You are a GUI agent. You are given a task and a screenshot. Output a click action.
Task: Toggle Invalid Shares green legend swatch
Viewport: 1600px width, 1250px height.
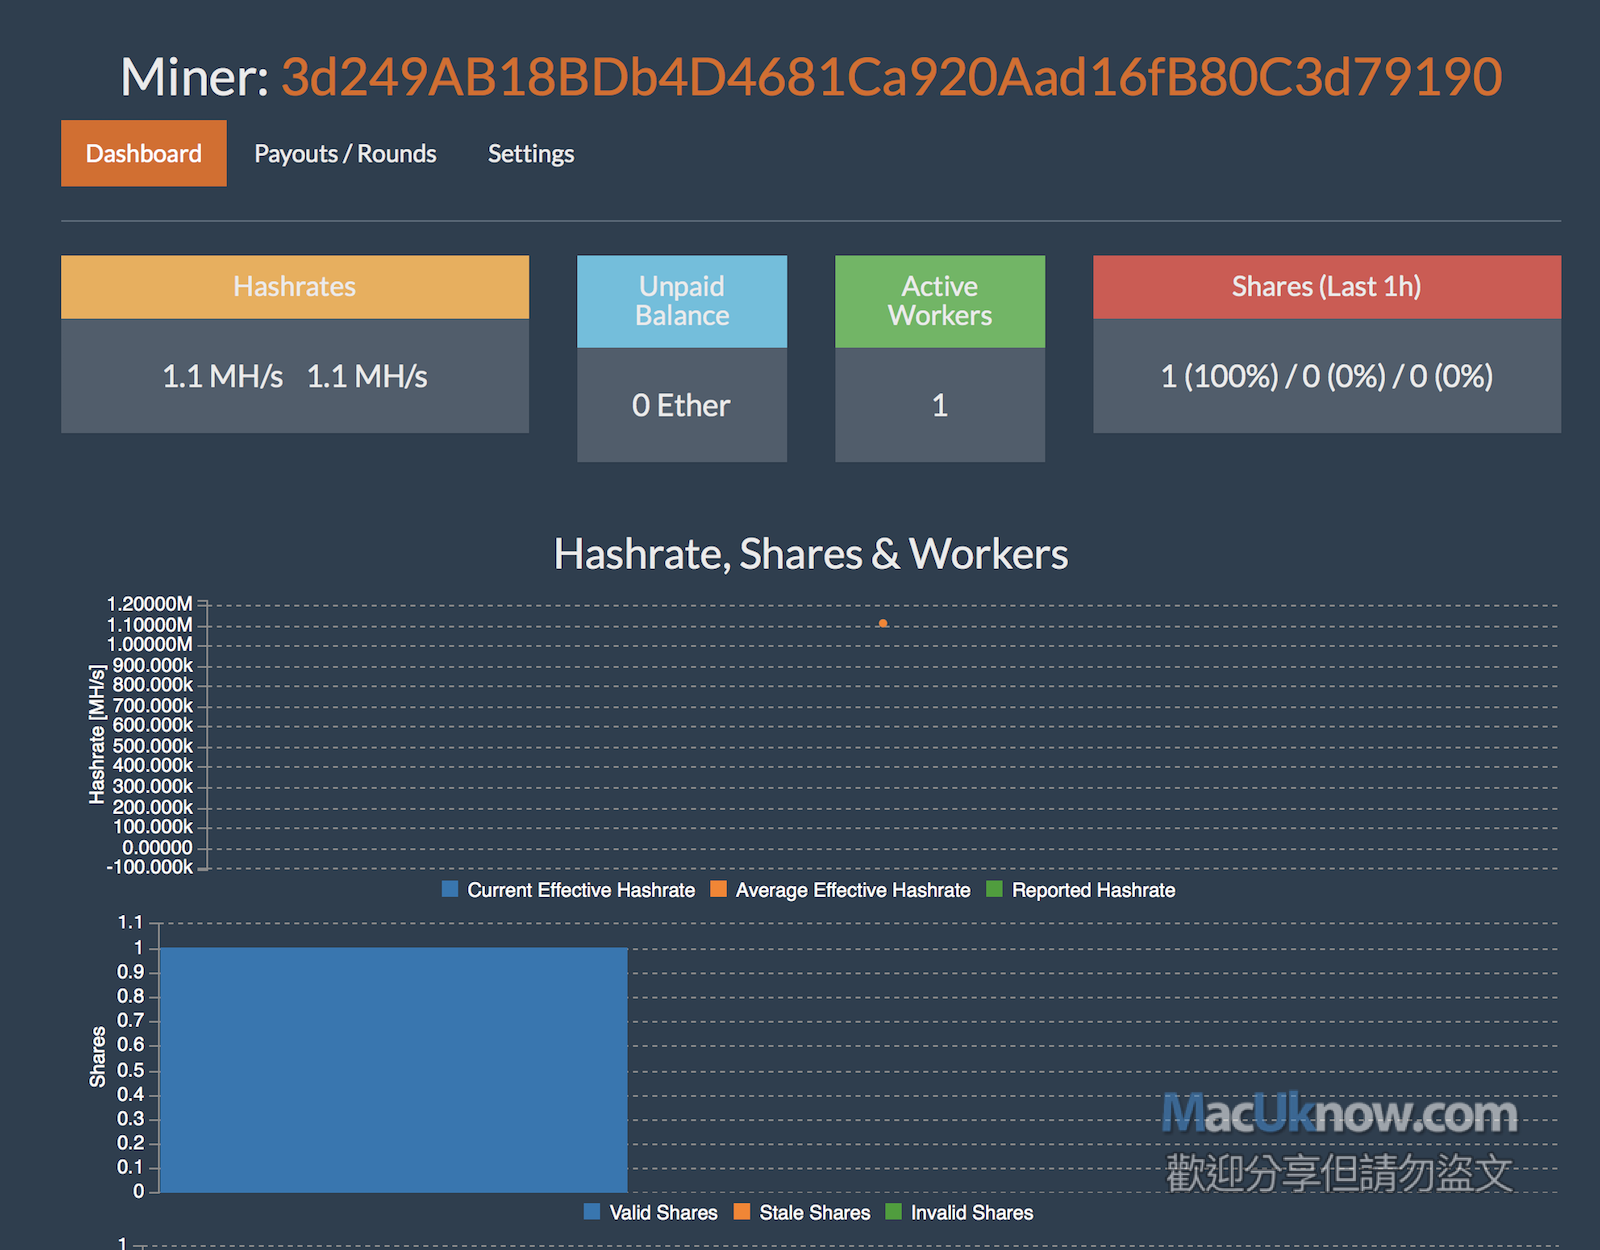coord(894,1212)
